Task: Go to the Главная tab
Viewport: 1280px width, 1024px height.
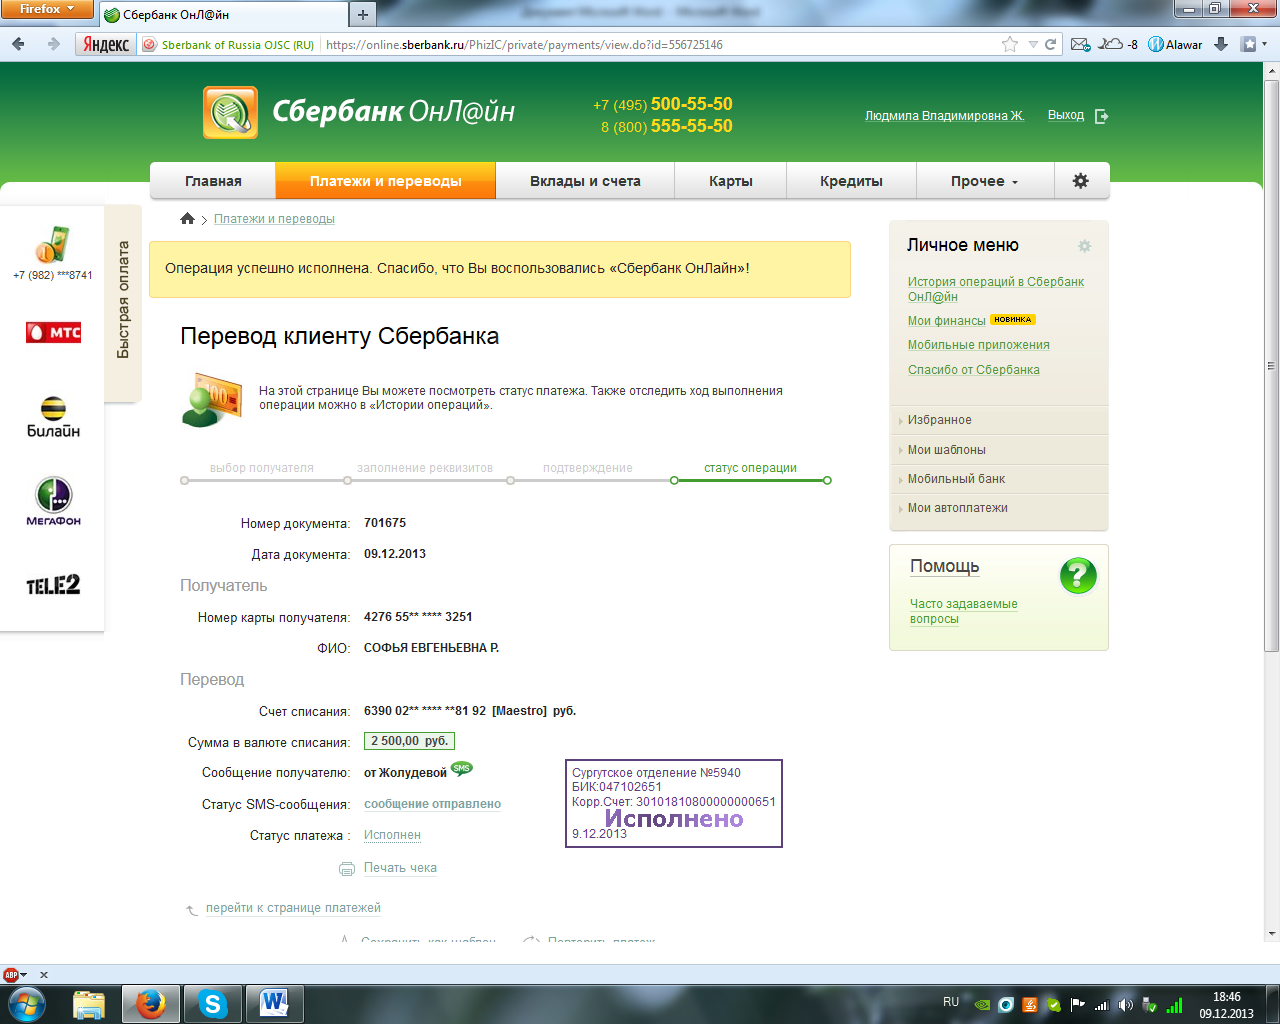Action: pos(213,181)
